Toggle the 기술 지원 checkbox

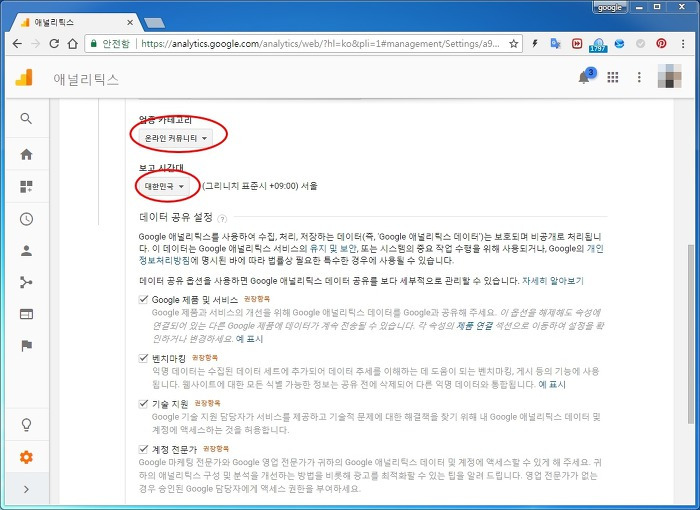click(143, 404)
